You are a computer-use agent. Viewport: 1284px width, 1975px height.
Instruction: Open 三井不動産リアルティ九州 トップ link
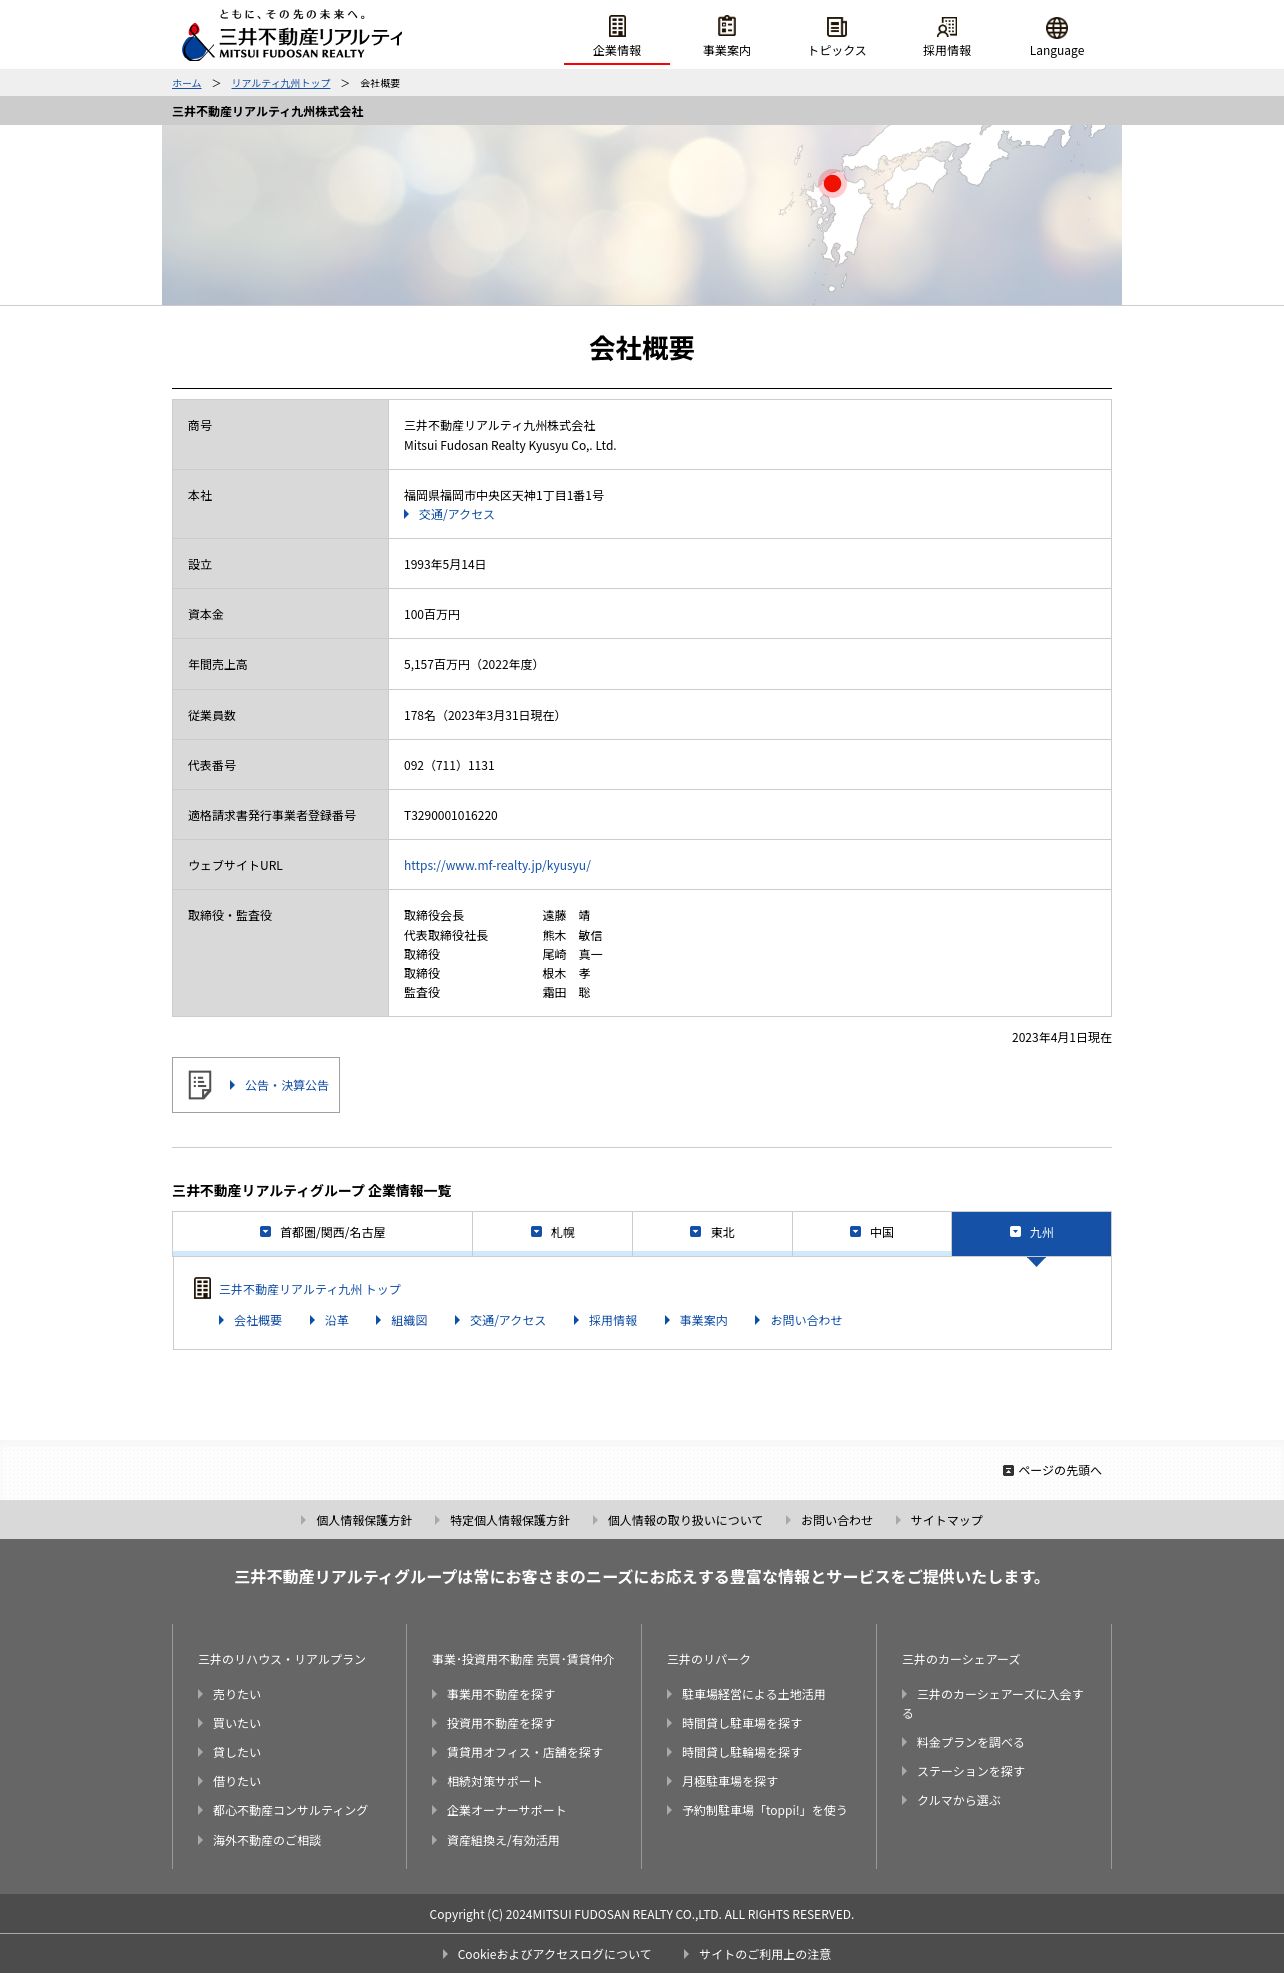point(310,1290)
